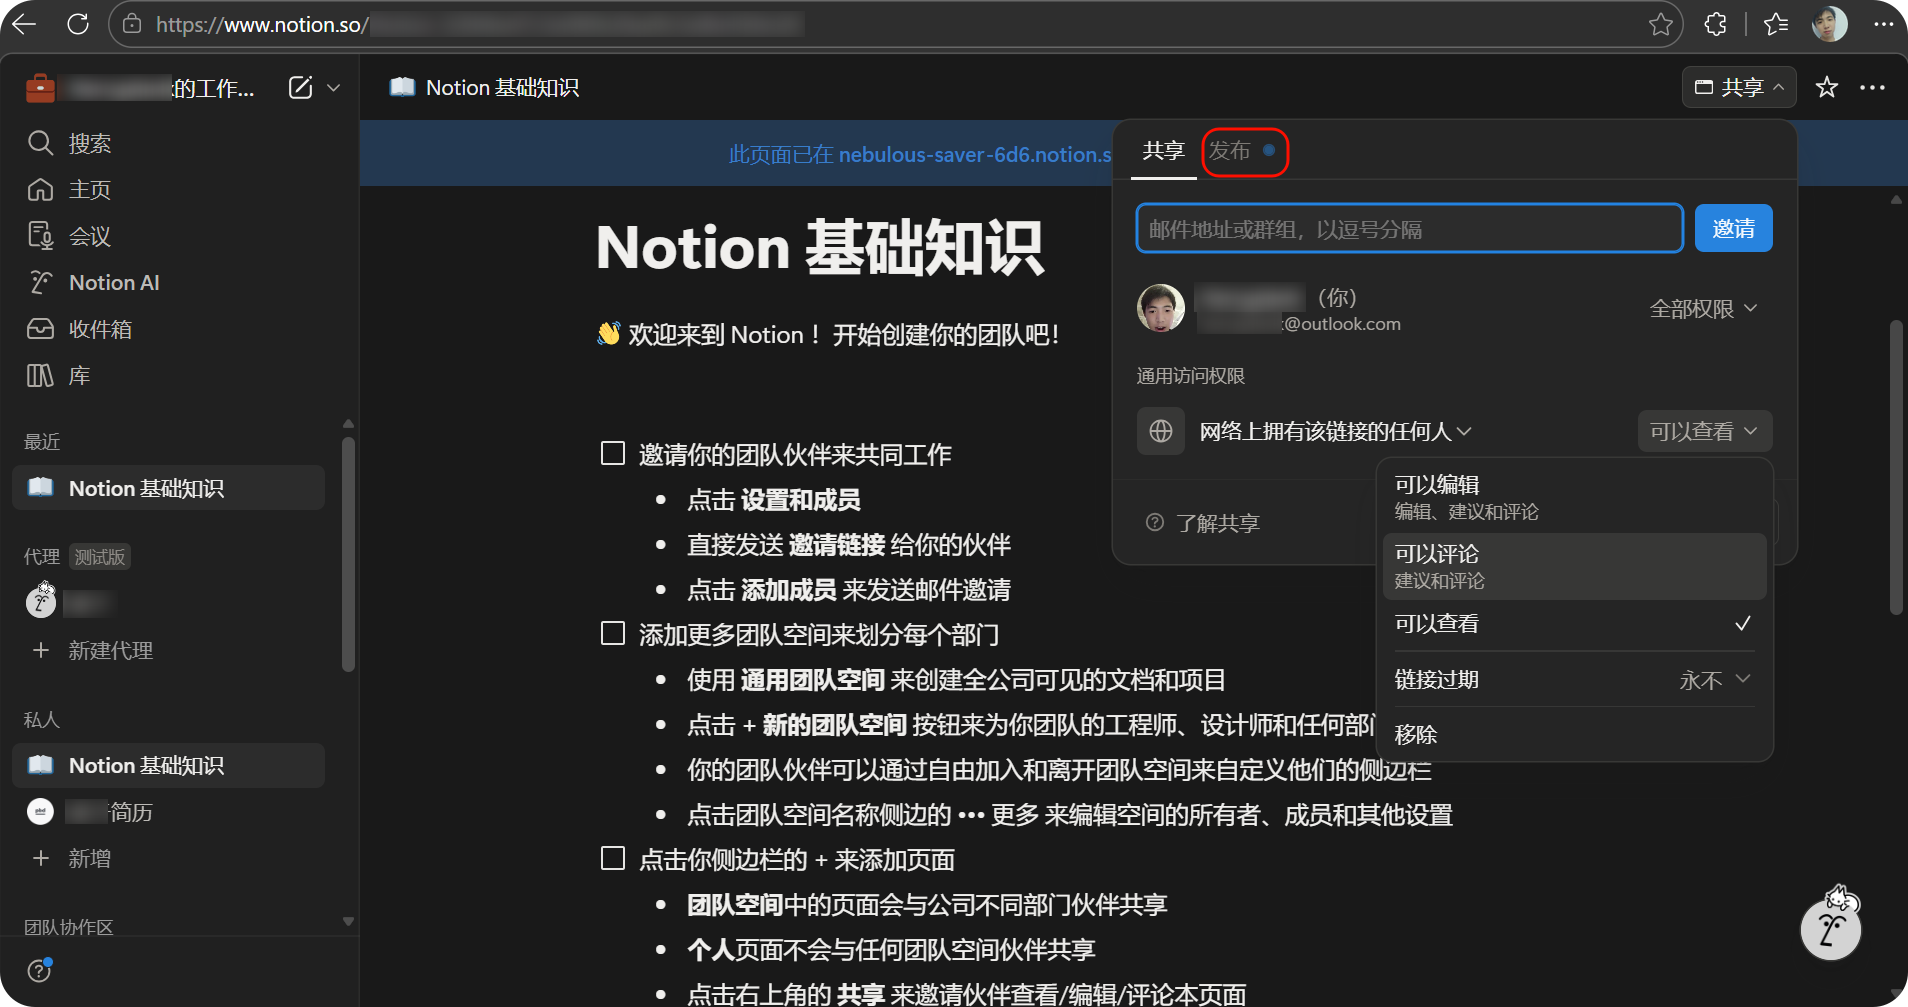This screenshot has width=1908, height=1007.
Task: Create a new page with compose icon
Action: (300, 88)
